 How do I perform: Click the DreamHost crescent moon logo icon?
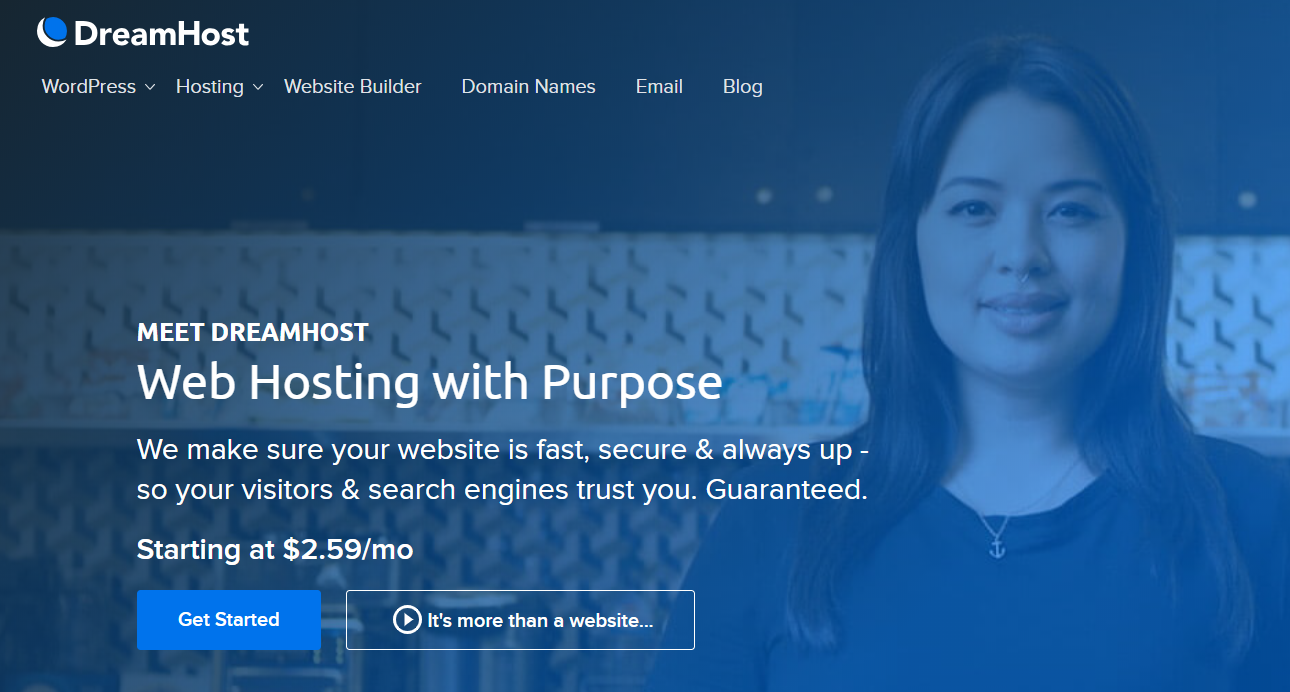point(52,32)
